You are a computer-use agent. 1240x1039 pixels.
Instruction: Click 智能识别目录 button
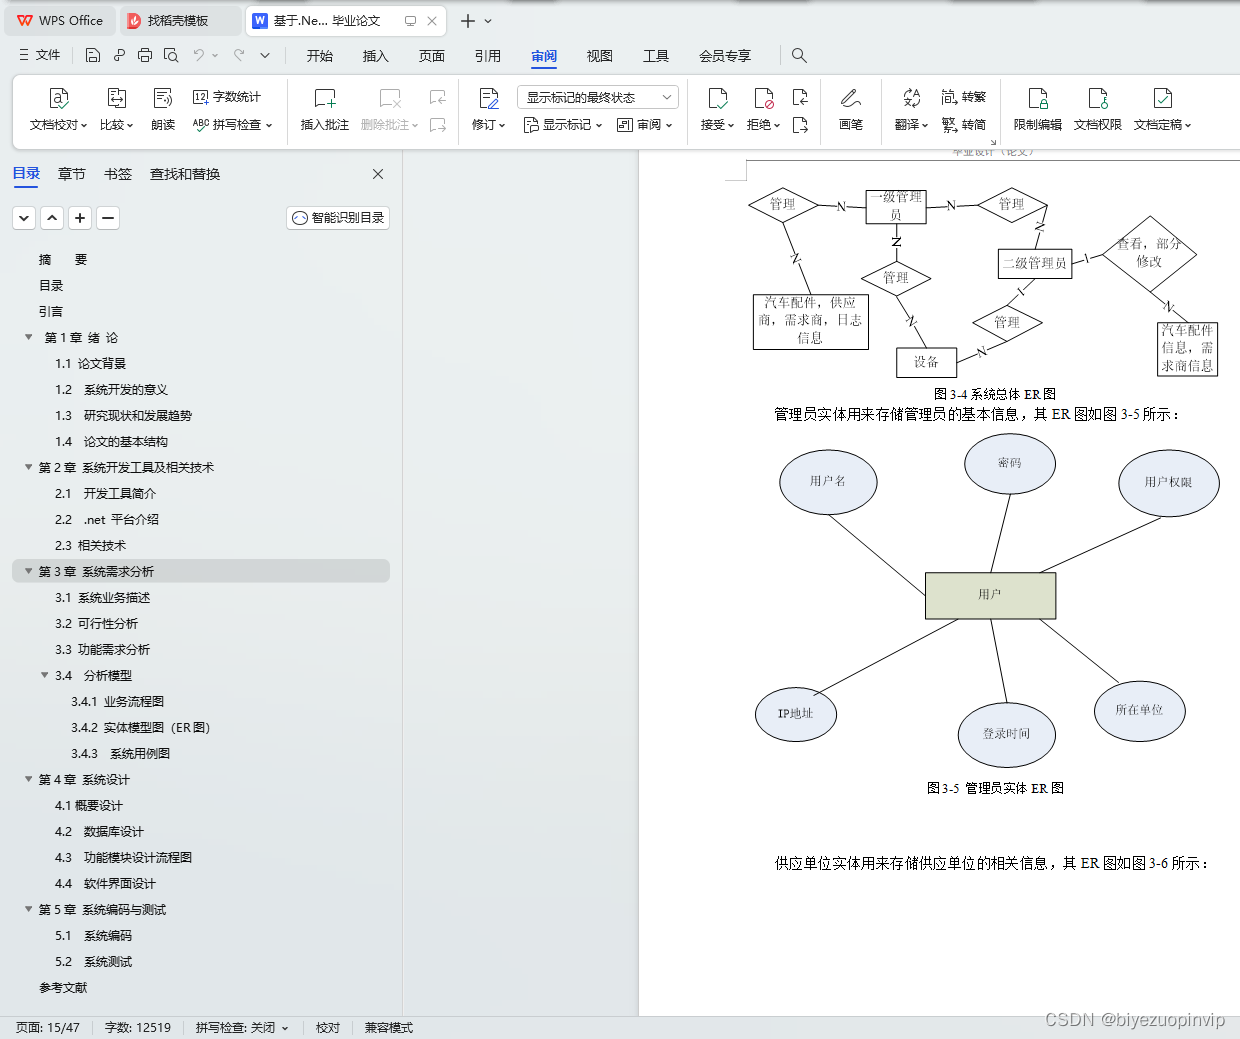(x=338, y=218)
